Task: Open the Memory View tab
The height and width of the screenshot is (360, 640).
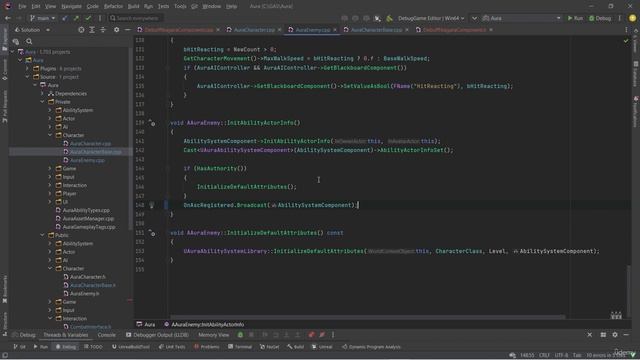Action: 213,335
